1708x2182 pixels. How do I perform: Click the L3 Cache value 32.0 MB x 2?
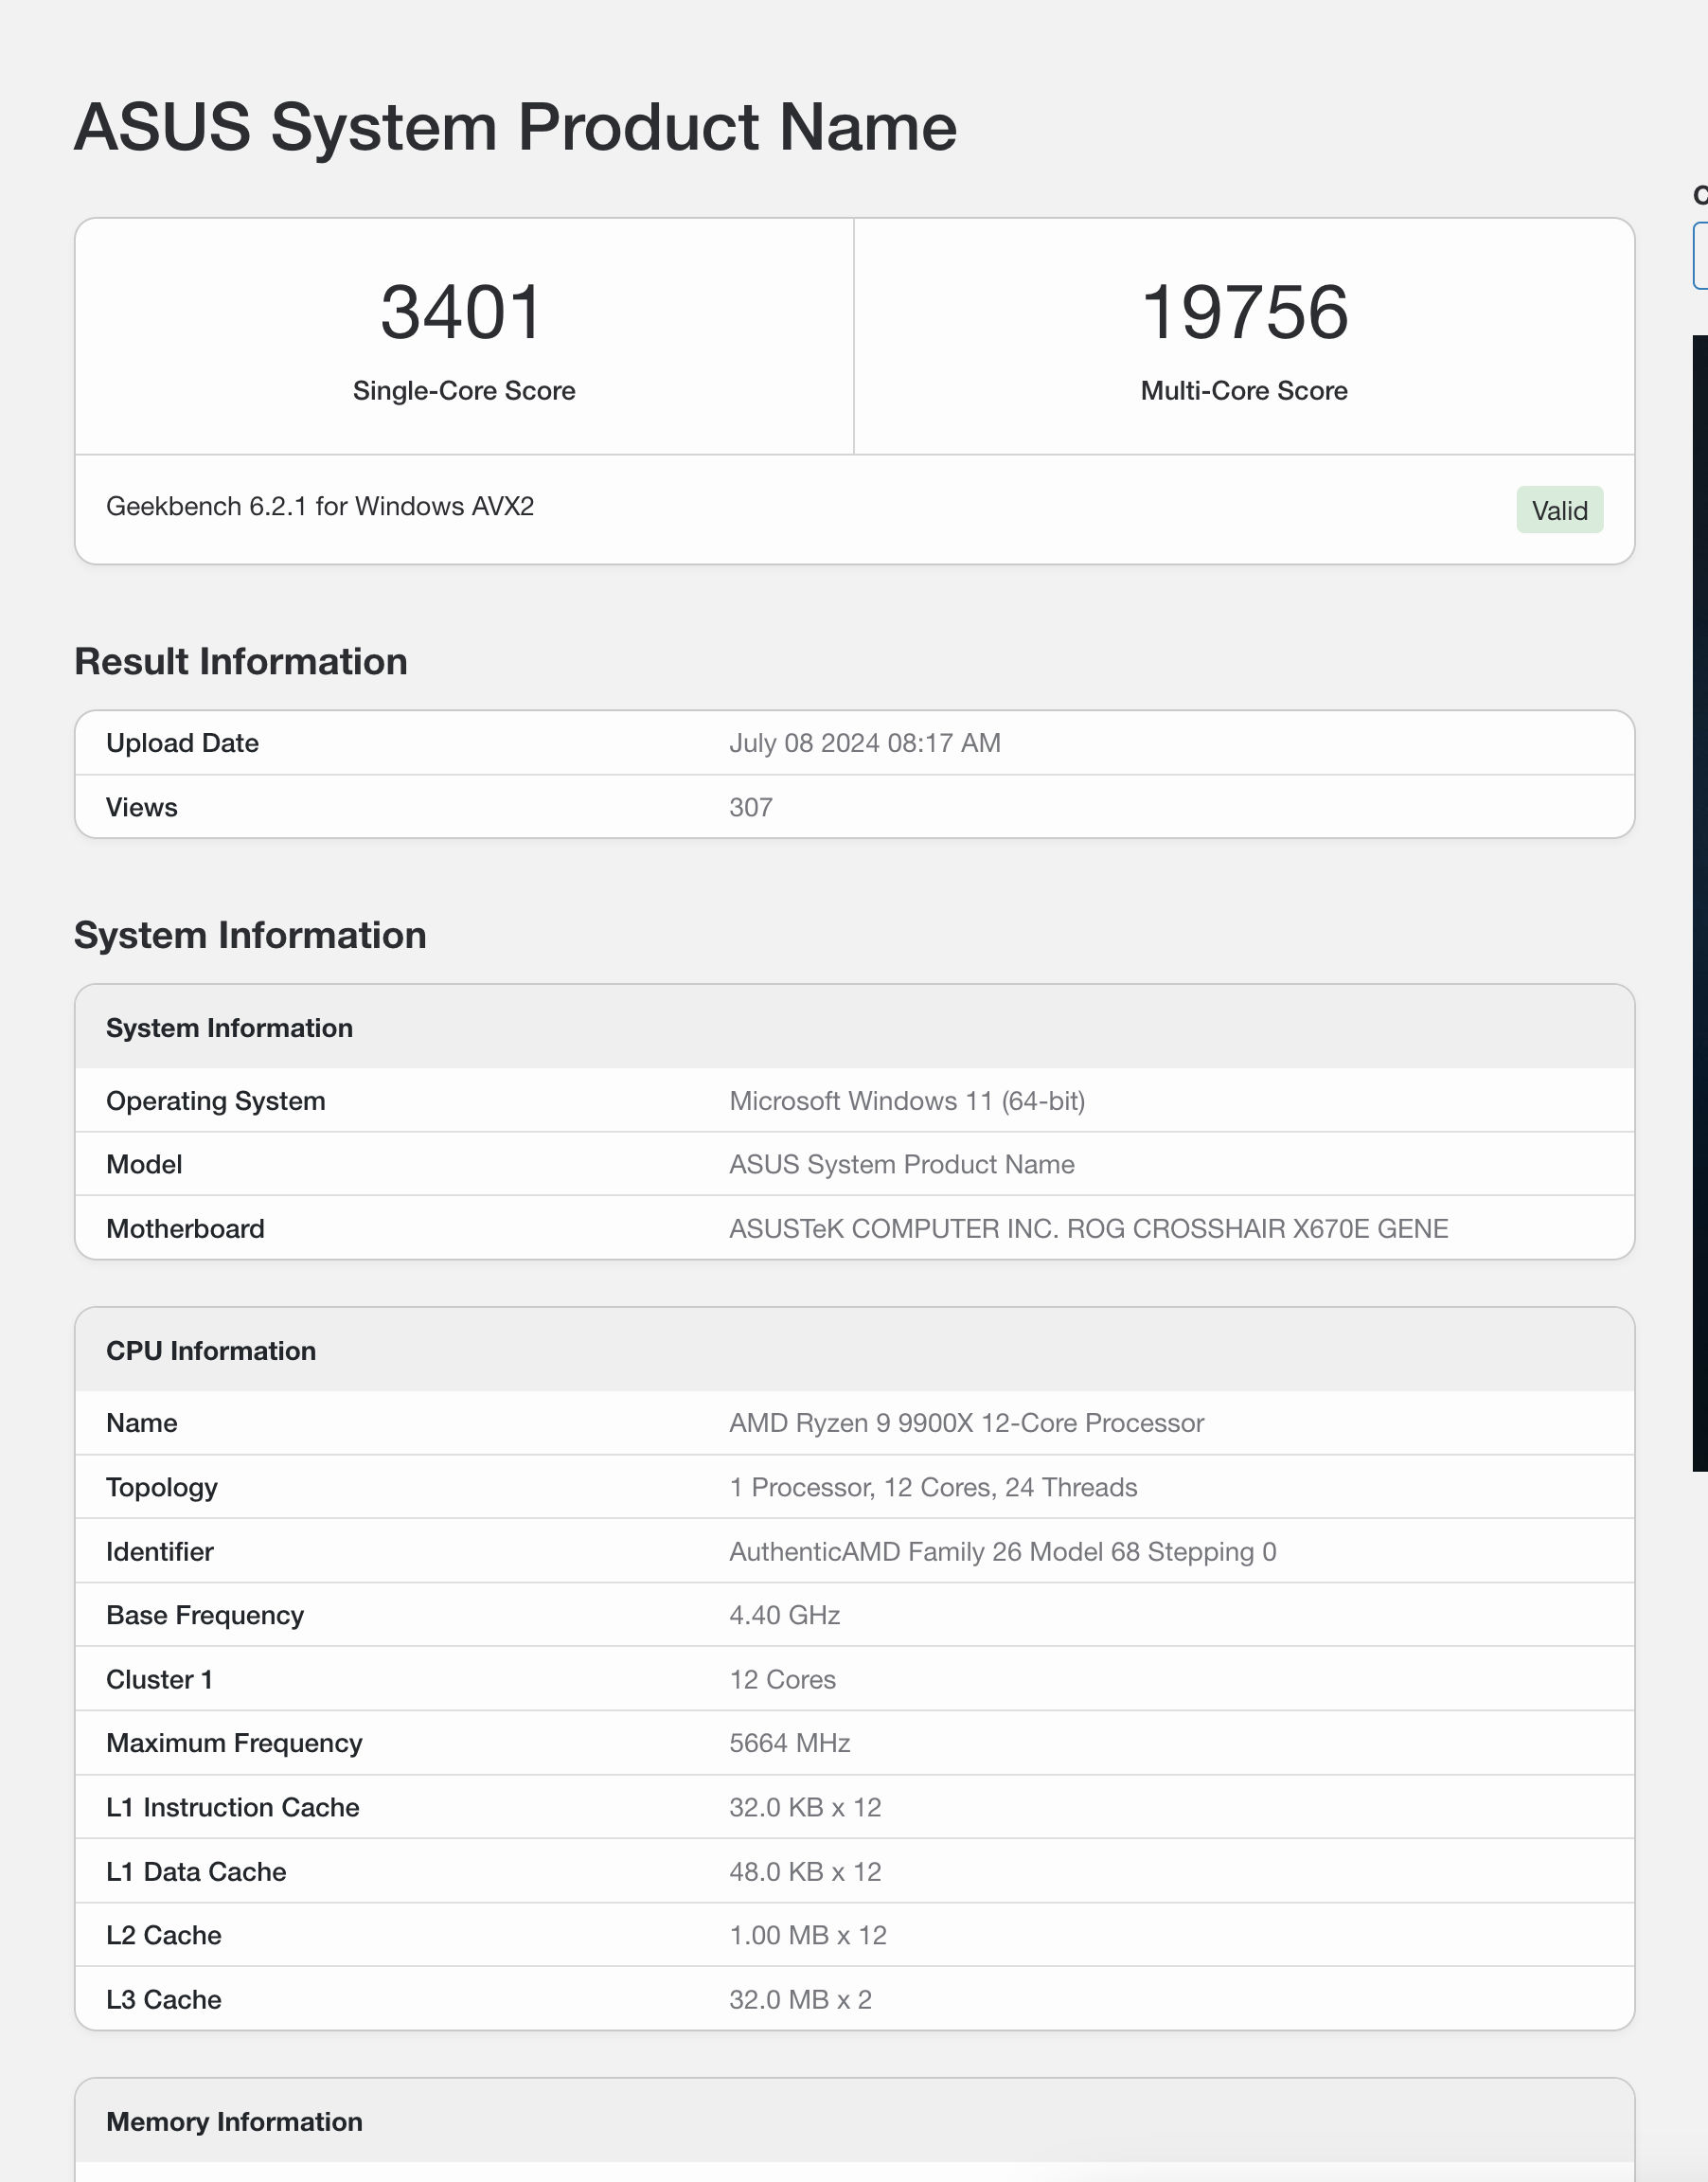(x=800, y=1999)
